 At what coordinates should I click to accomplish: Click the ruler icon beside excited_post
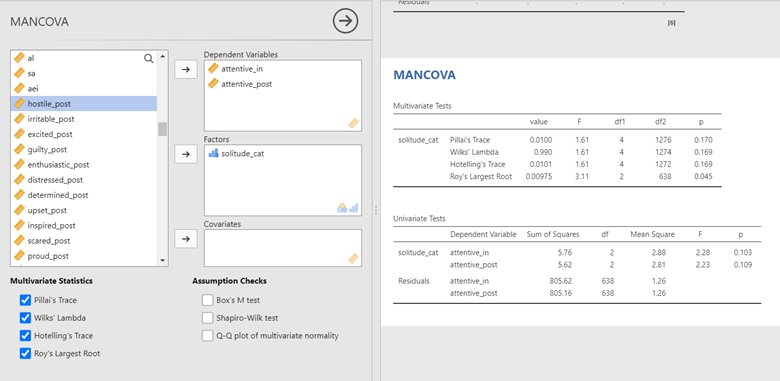[19, 134]
